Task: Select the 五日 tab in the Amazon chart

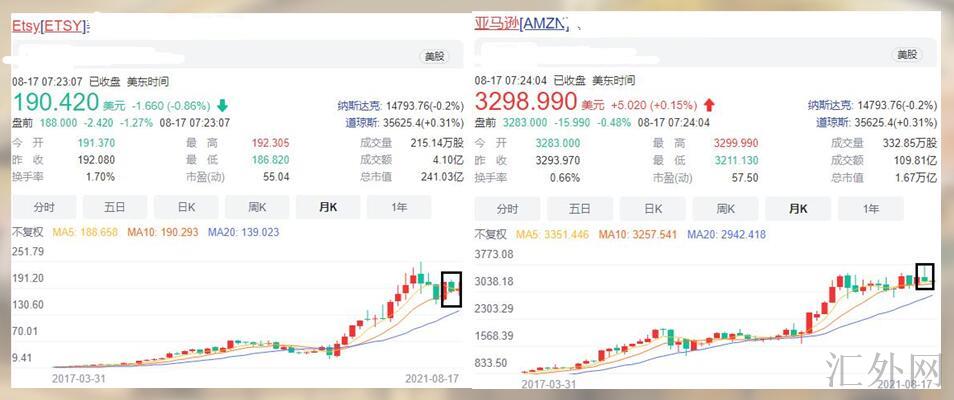Action: (580, 209)
